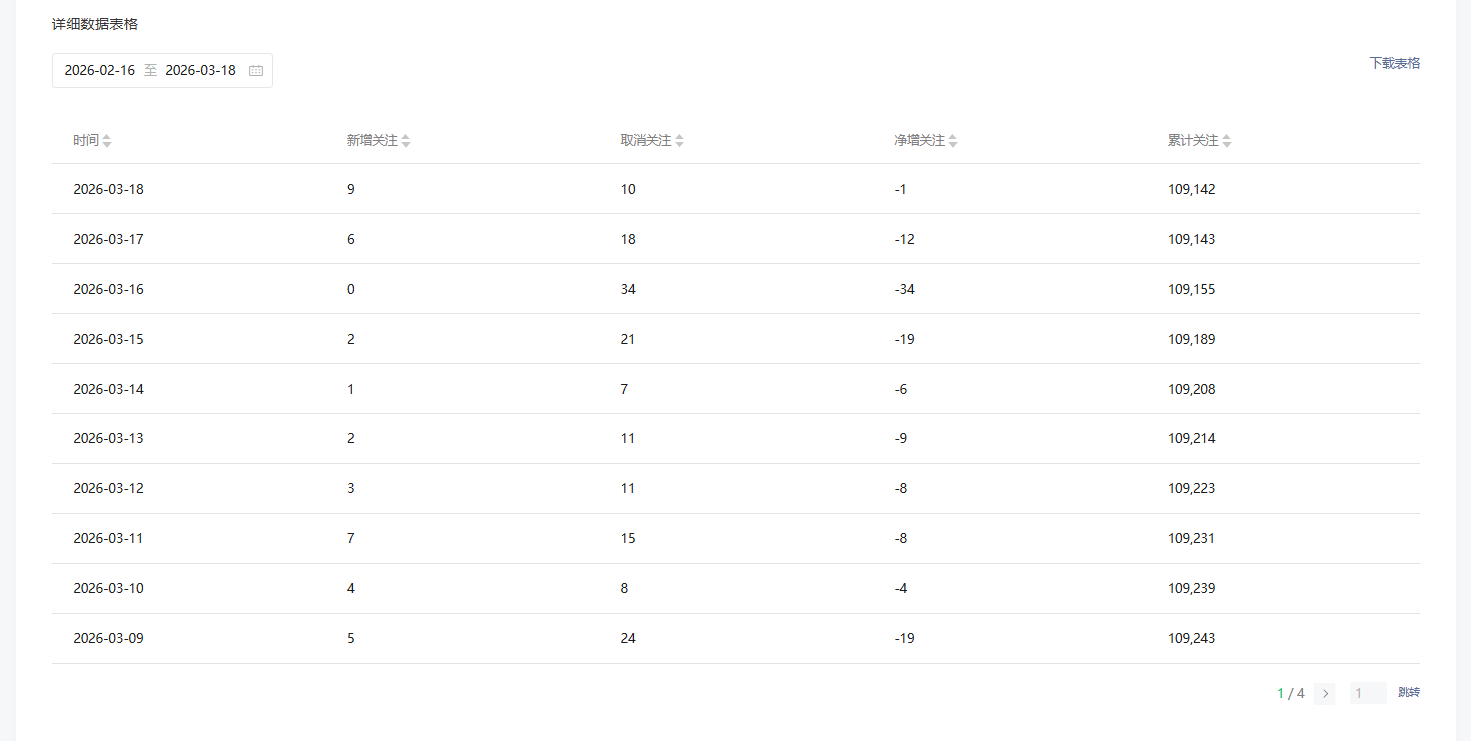Click net follow value -34
Screen dimensions: 1471x741
point(904,289)
